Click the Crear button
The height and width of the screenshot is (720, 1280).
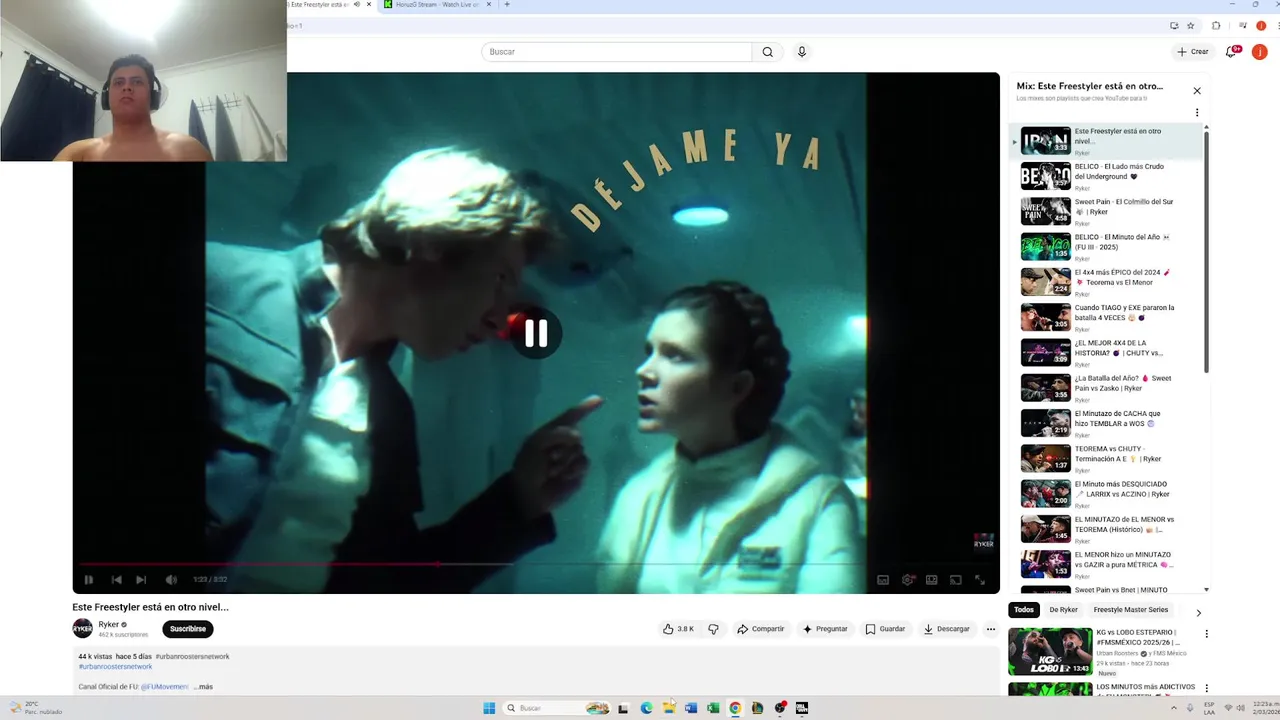coord(1193,52)
